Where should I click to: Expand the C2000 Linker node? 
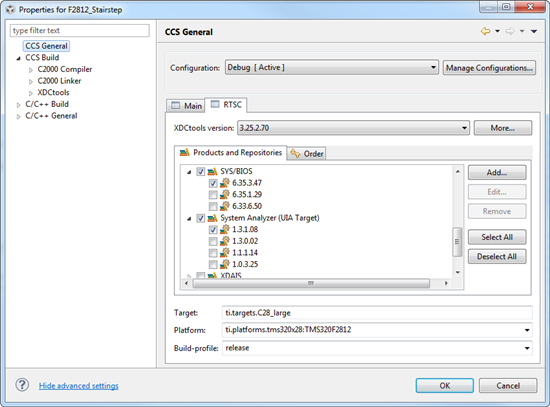(31, 82)
